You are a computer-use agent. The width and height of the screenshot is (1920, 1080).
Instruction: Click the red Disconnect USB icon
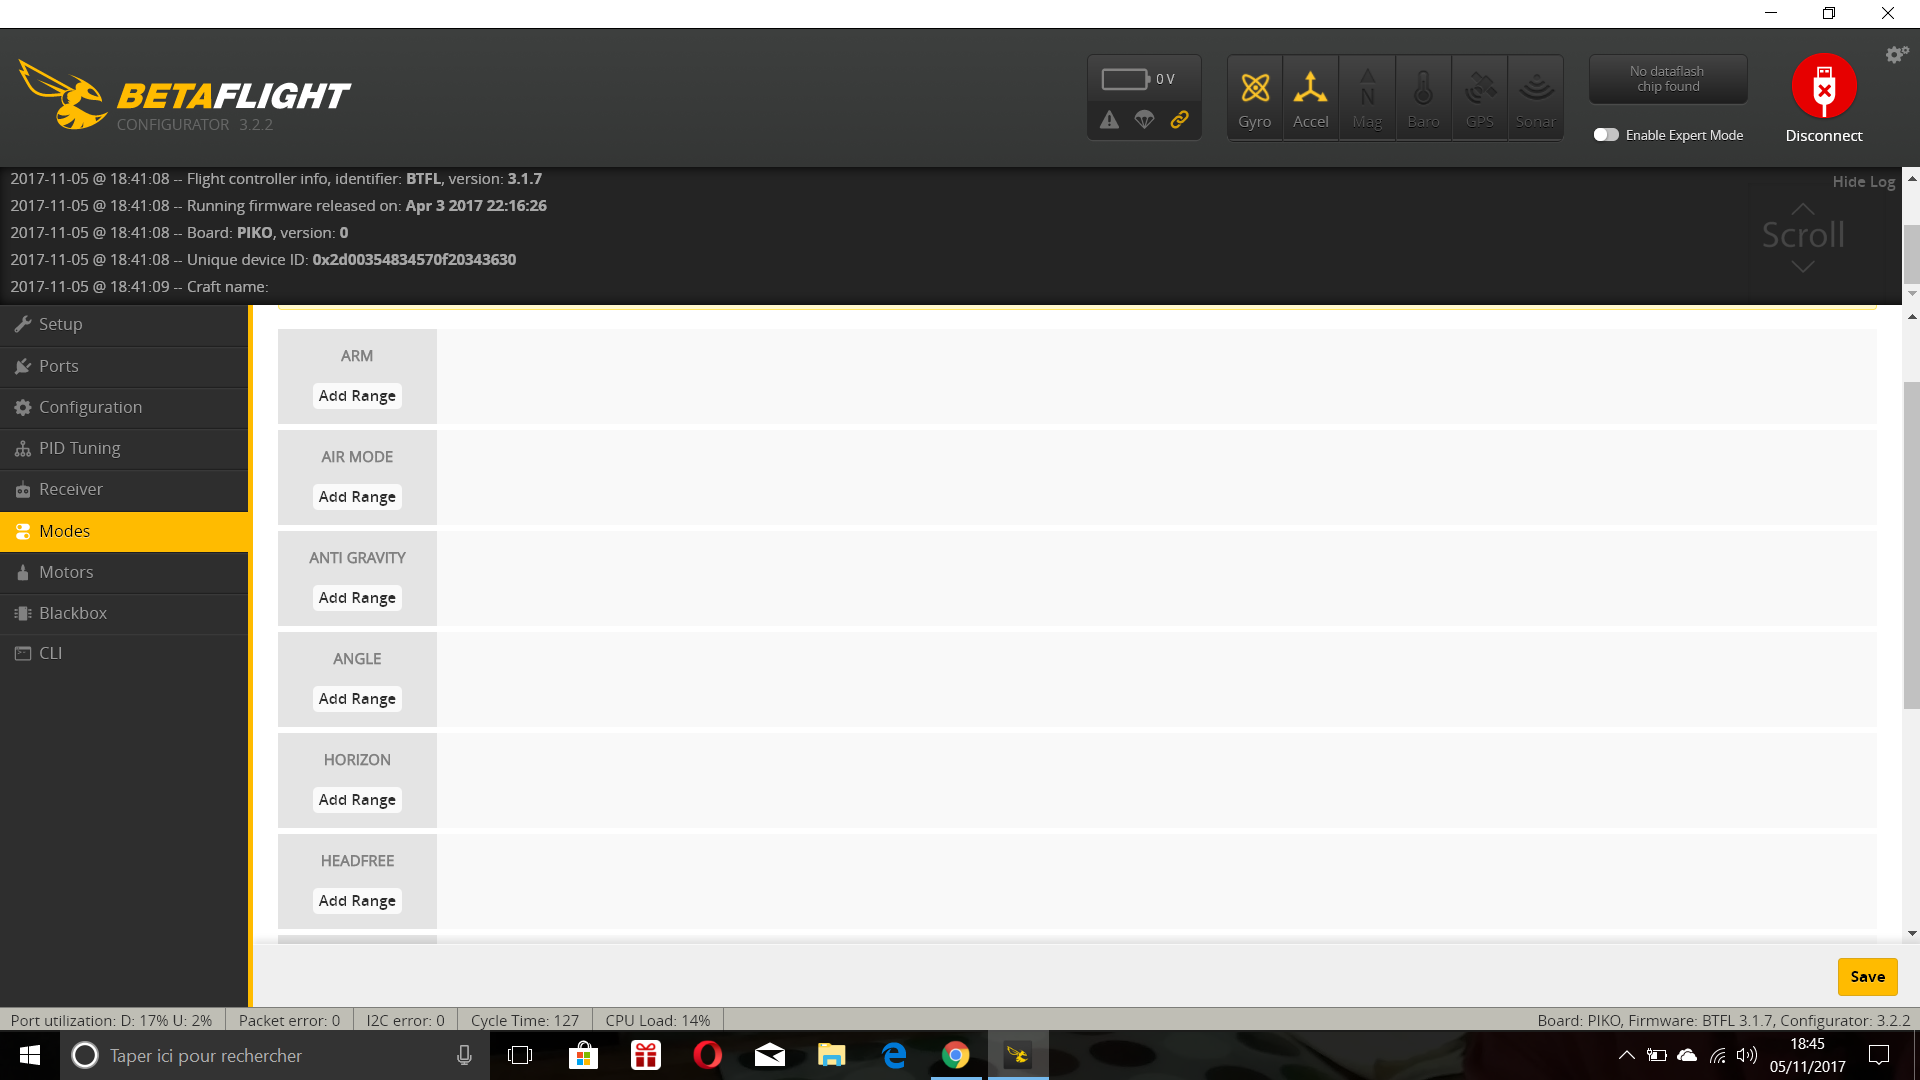(1823, 87)
